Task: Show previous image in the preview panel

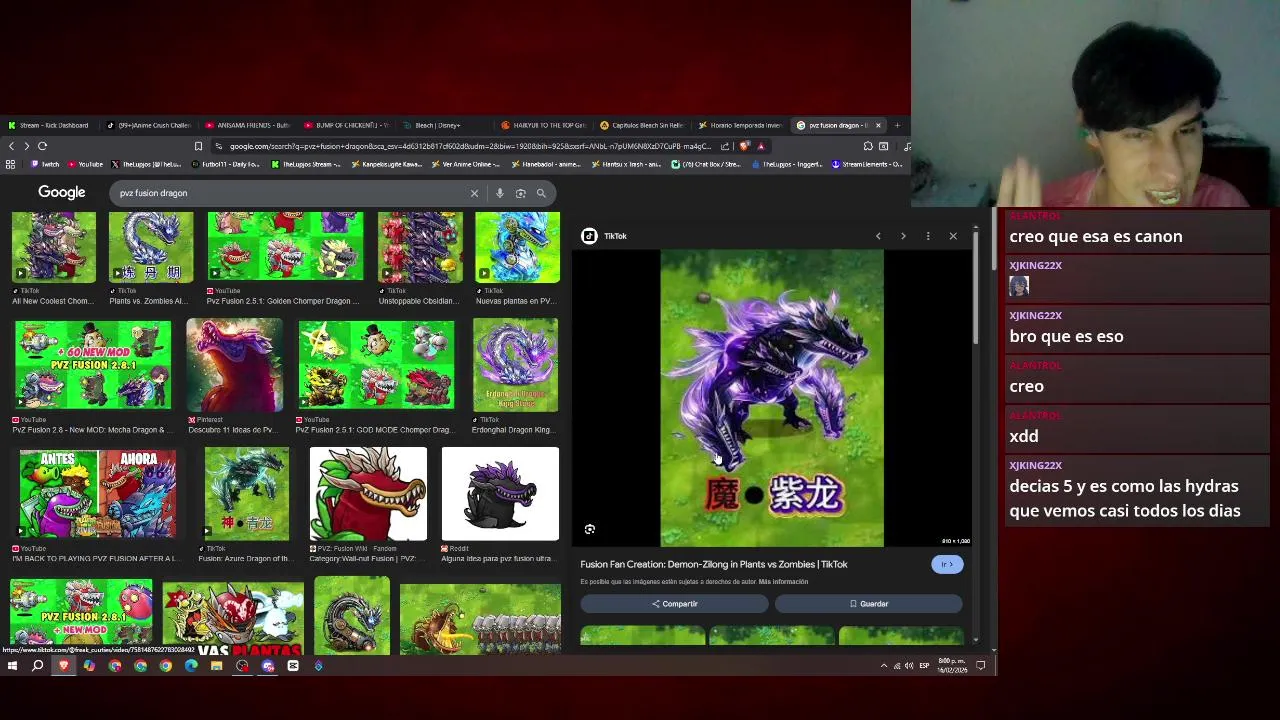Action: (x=878, y=236)
